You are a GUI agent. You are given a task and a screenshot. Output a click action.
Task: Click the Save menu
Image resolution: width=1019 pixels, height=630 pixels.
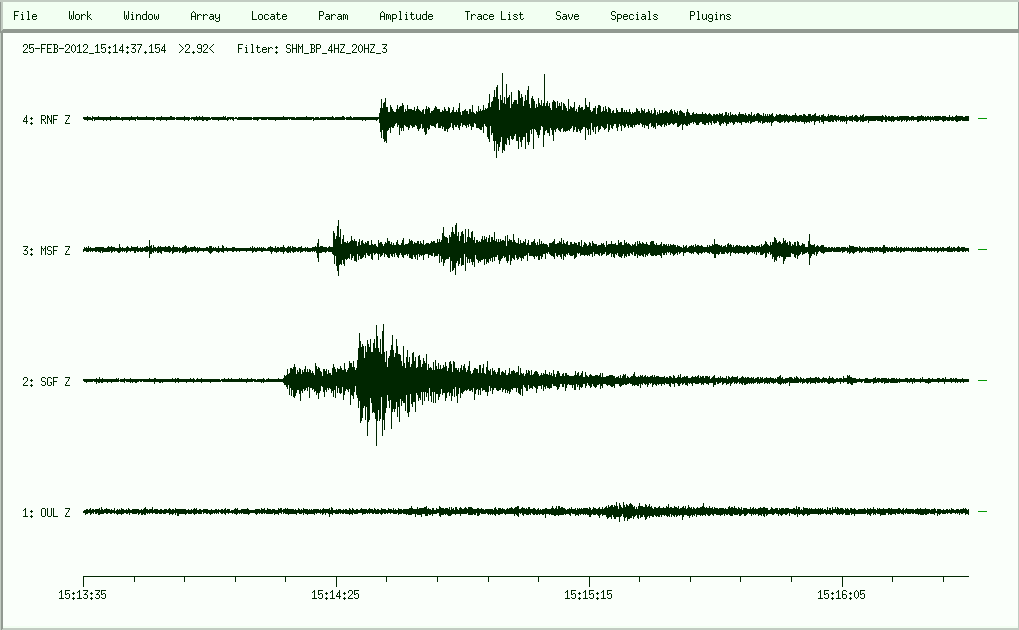pos(567,16)
